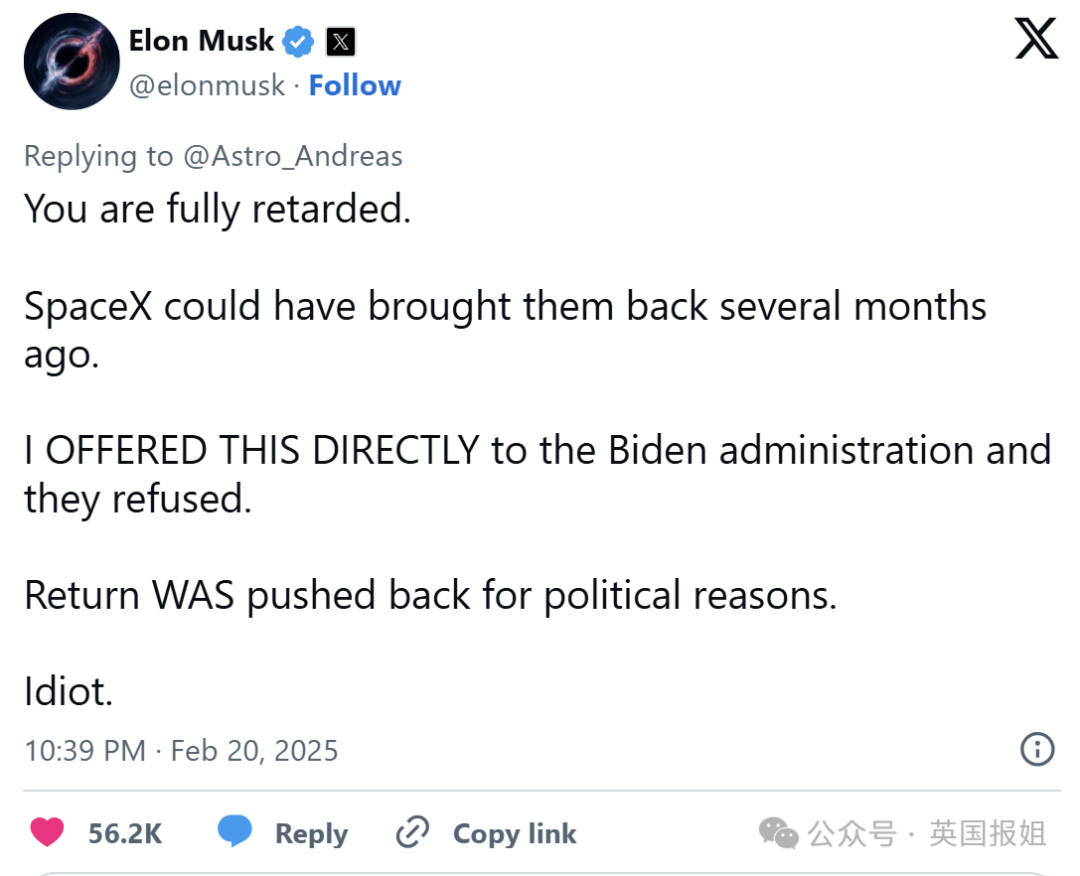Click the circled info icon
This screenshot has height=876, width=1080.
point(1037,749)
